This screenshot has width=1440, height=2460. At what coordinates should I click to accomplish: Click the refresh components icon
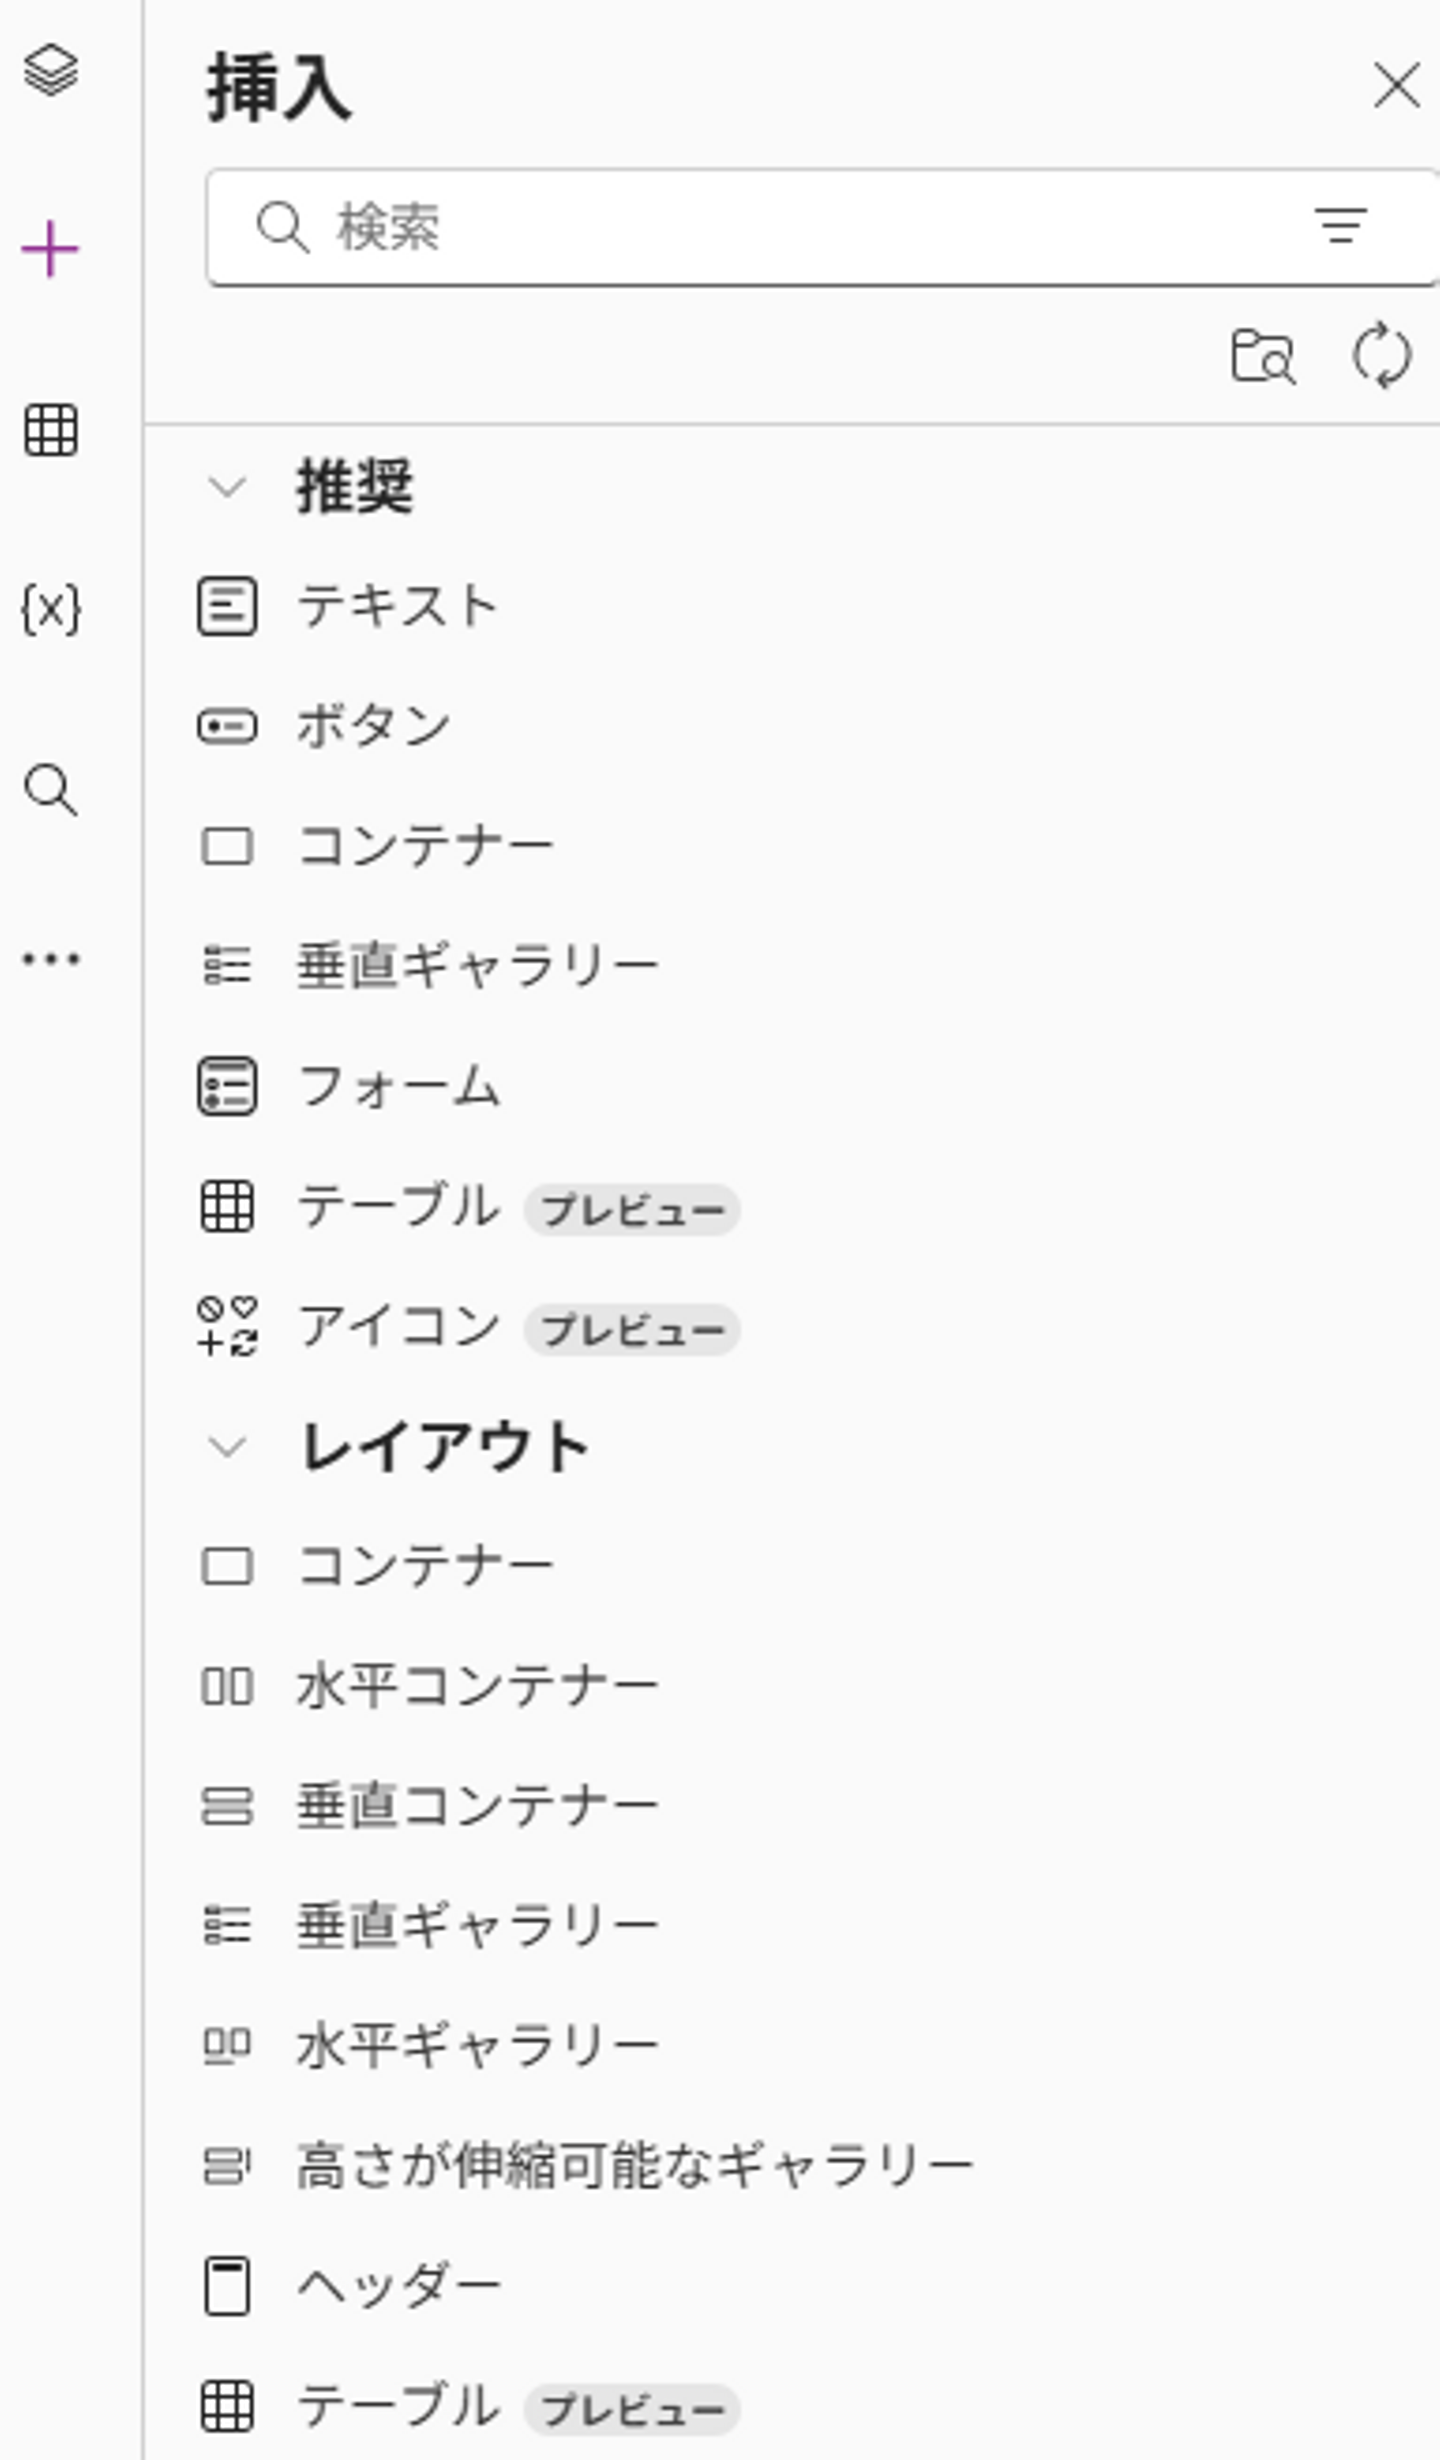(1382, 355)
